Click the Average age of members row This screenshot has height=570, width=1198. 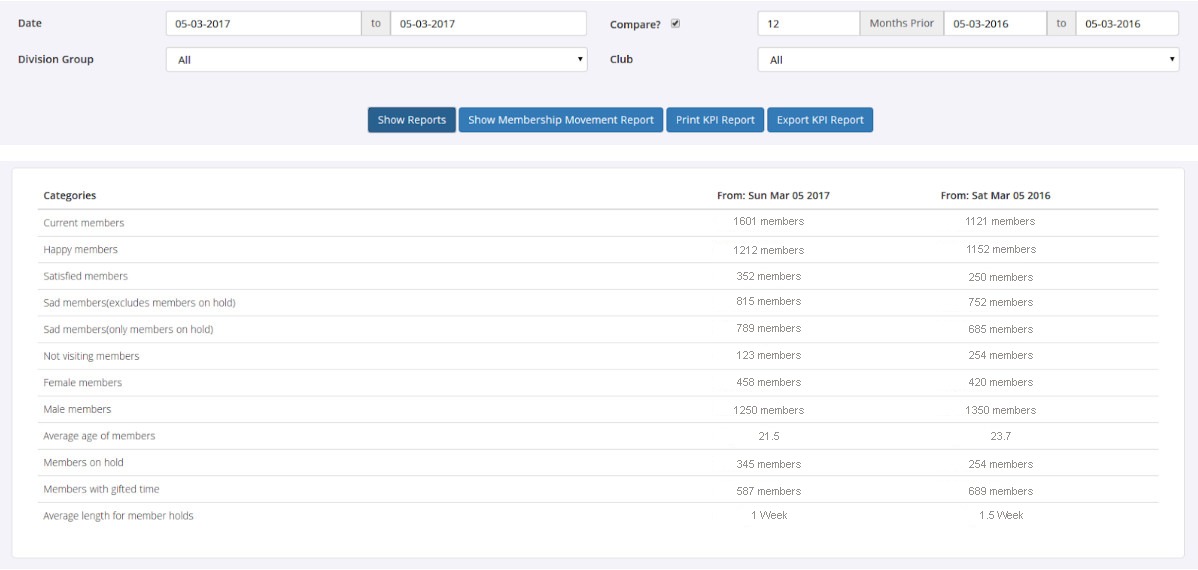point(99,436)
